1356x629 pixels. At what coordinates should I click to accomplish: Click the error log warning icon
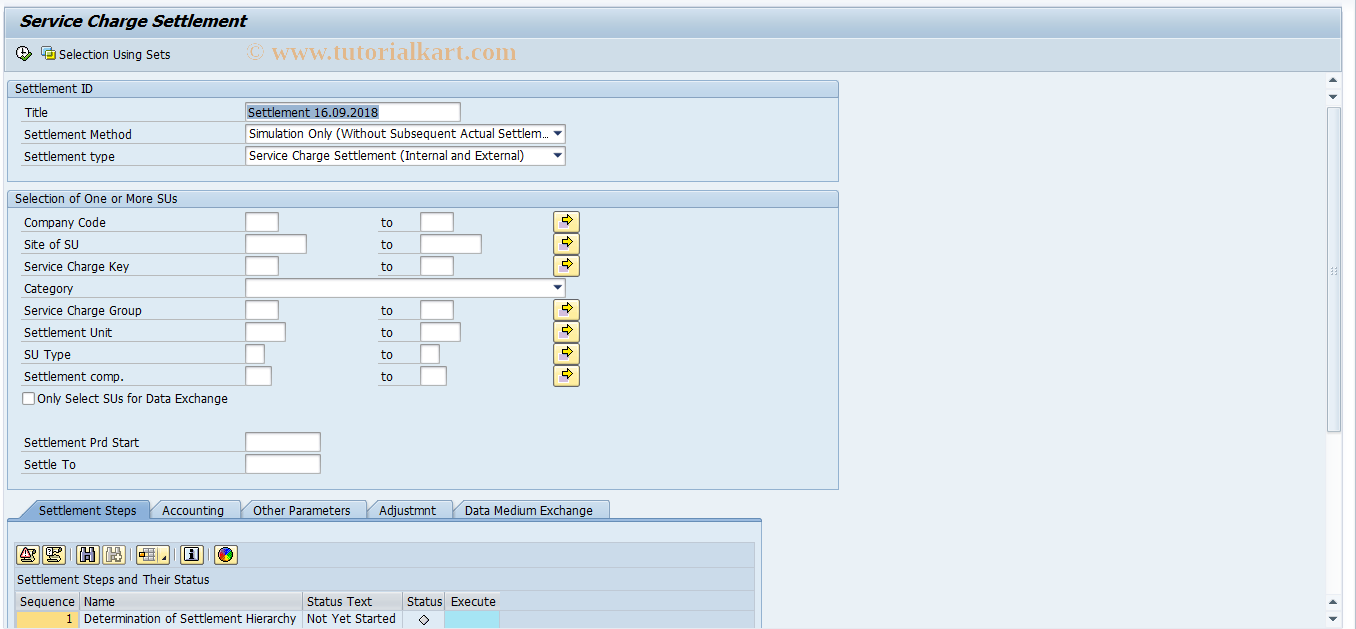pos(28,555)
